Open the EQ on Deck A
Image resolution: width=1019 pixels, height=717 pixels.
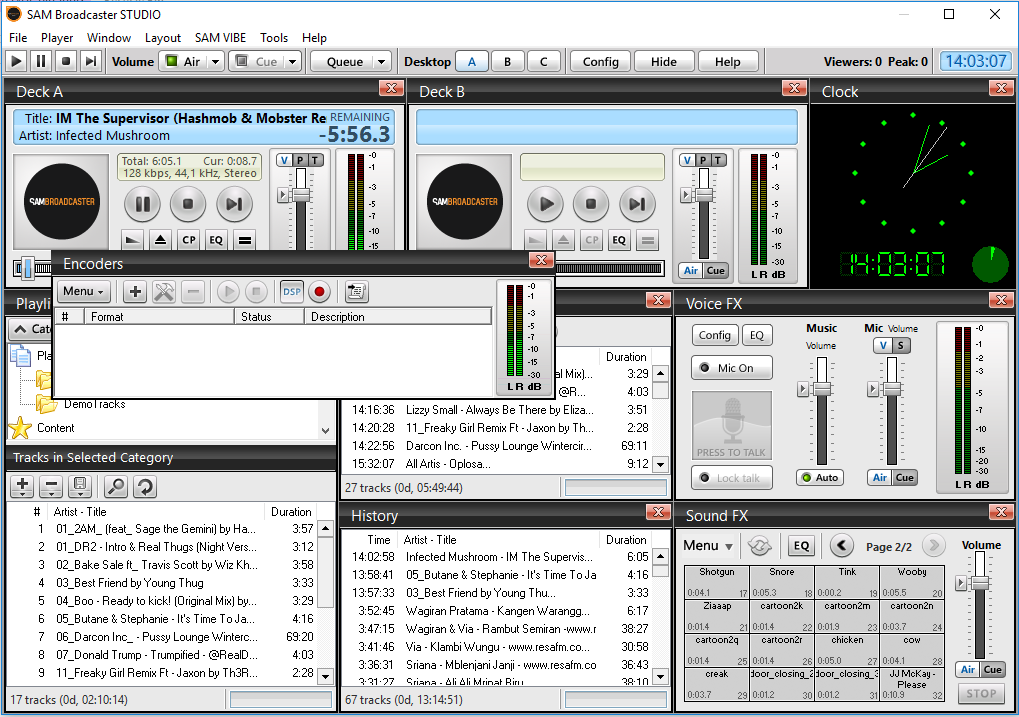(x=216, y=240)
